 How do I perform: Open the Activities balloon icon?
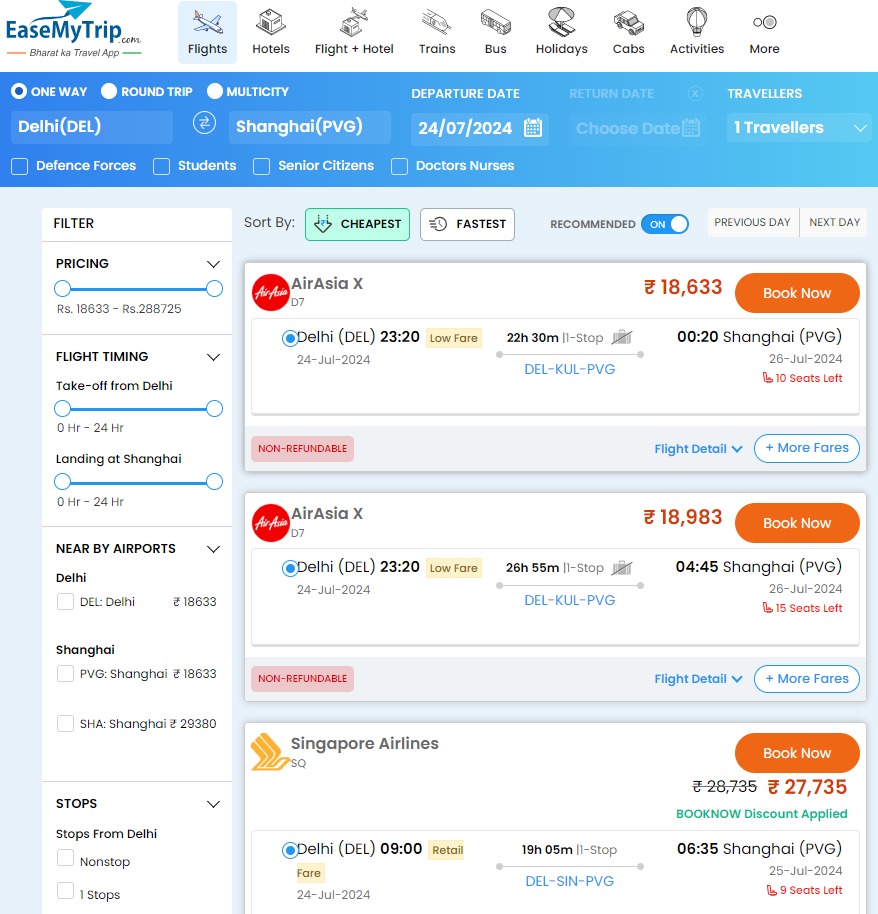697,22
